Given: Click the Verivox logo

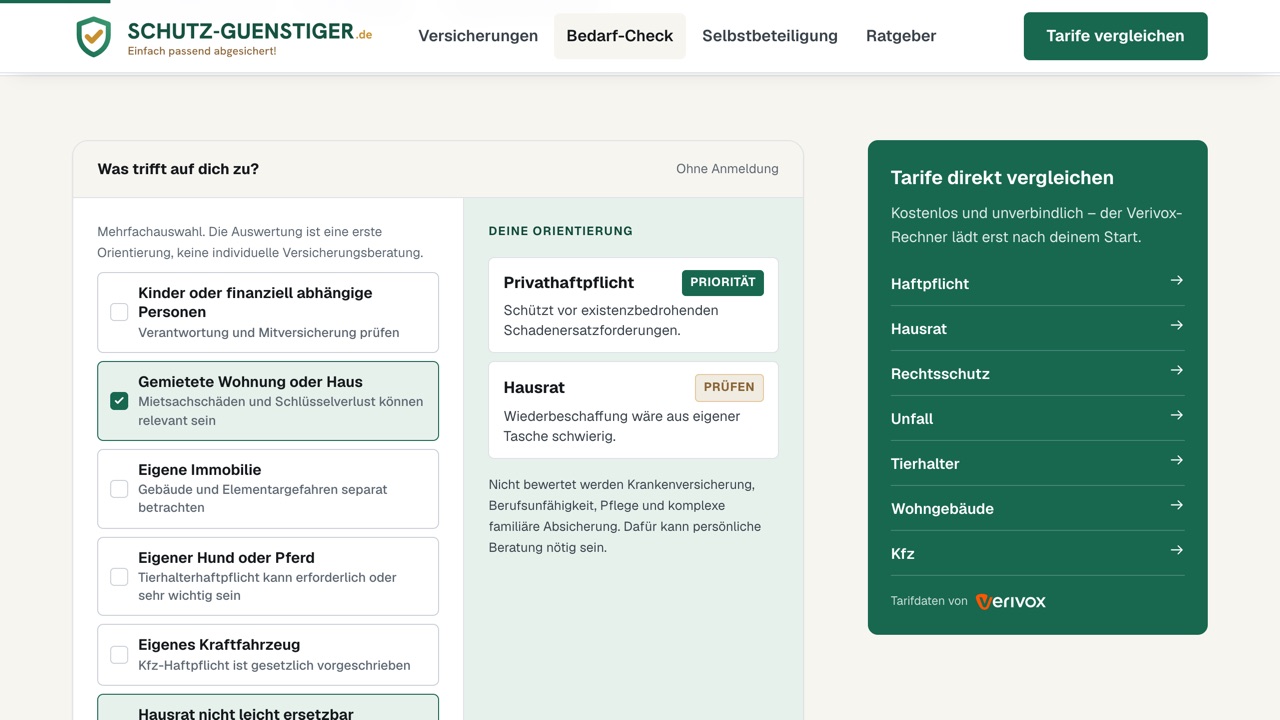Looking at the screenshot, I should 1011,601.
